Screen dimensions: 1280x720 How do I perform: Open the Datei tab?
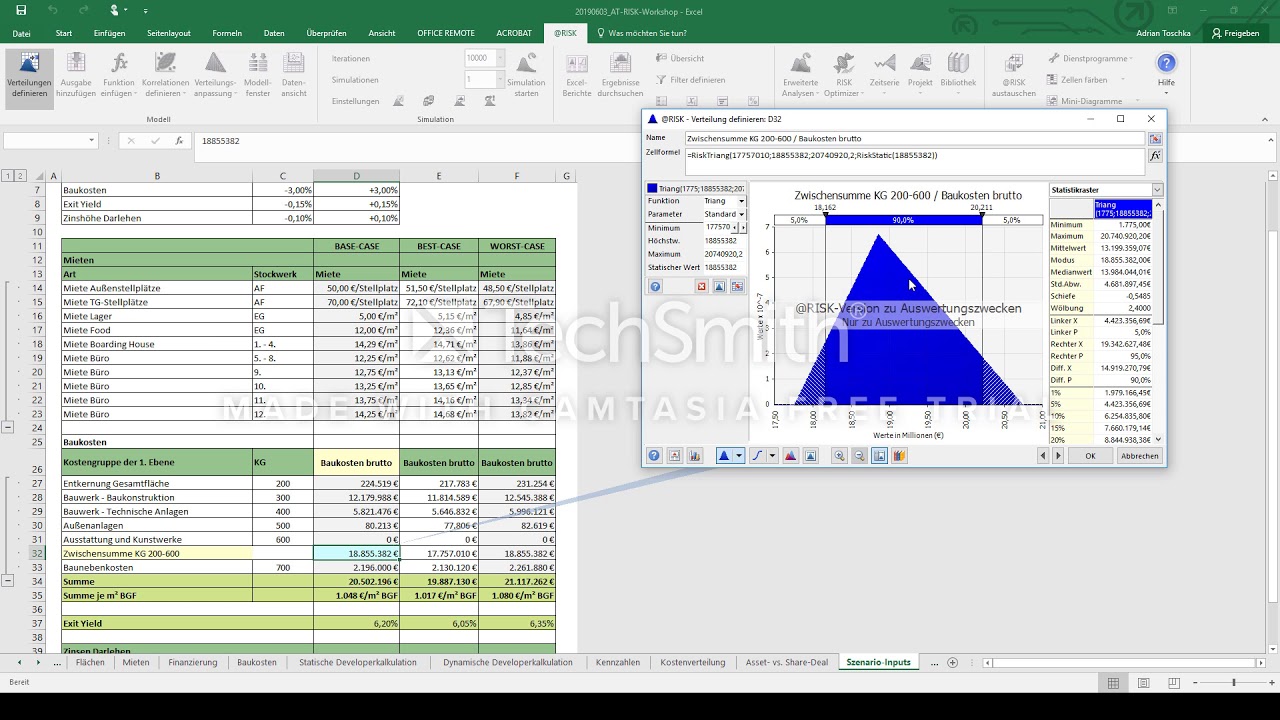click(x=21, y=33)
